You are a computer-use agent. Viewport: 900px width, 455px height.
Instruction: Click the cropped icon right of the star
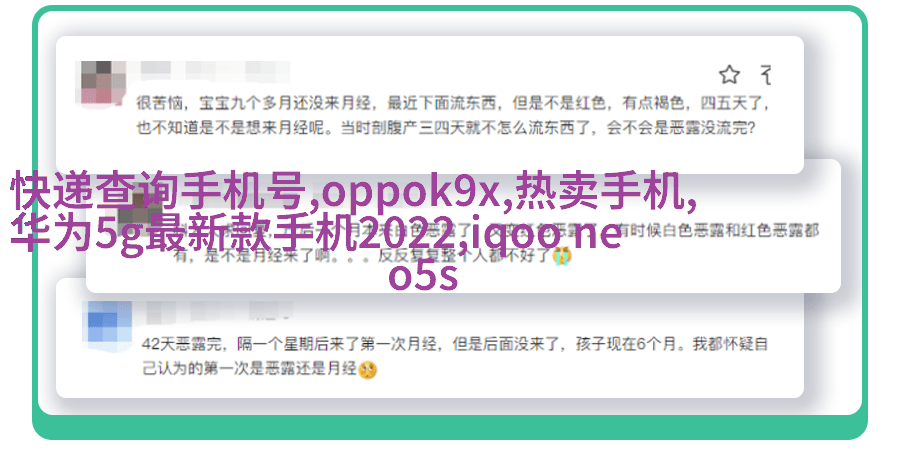(x=766, y=75)
